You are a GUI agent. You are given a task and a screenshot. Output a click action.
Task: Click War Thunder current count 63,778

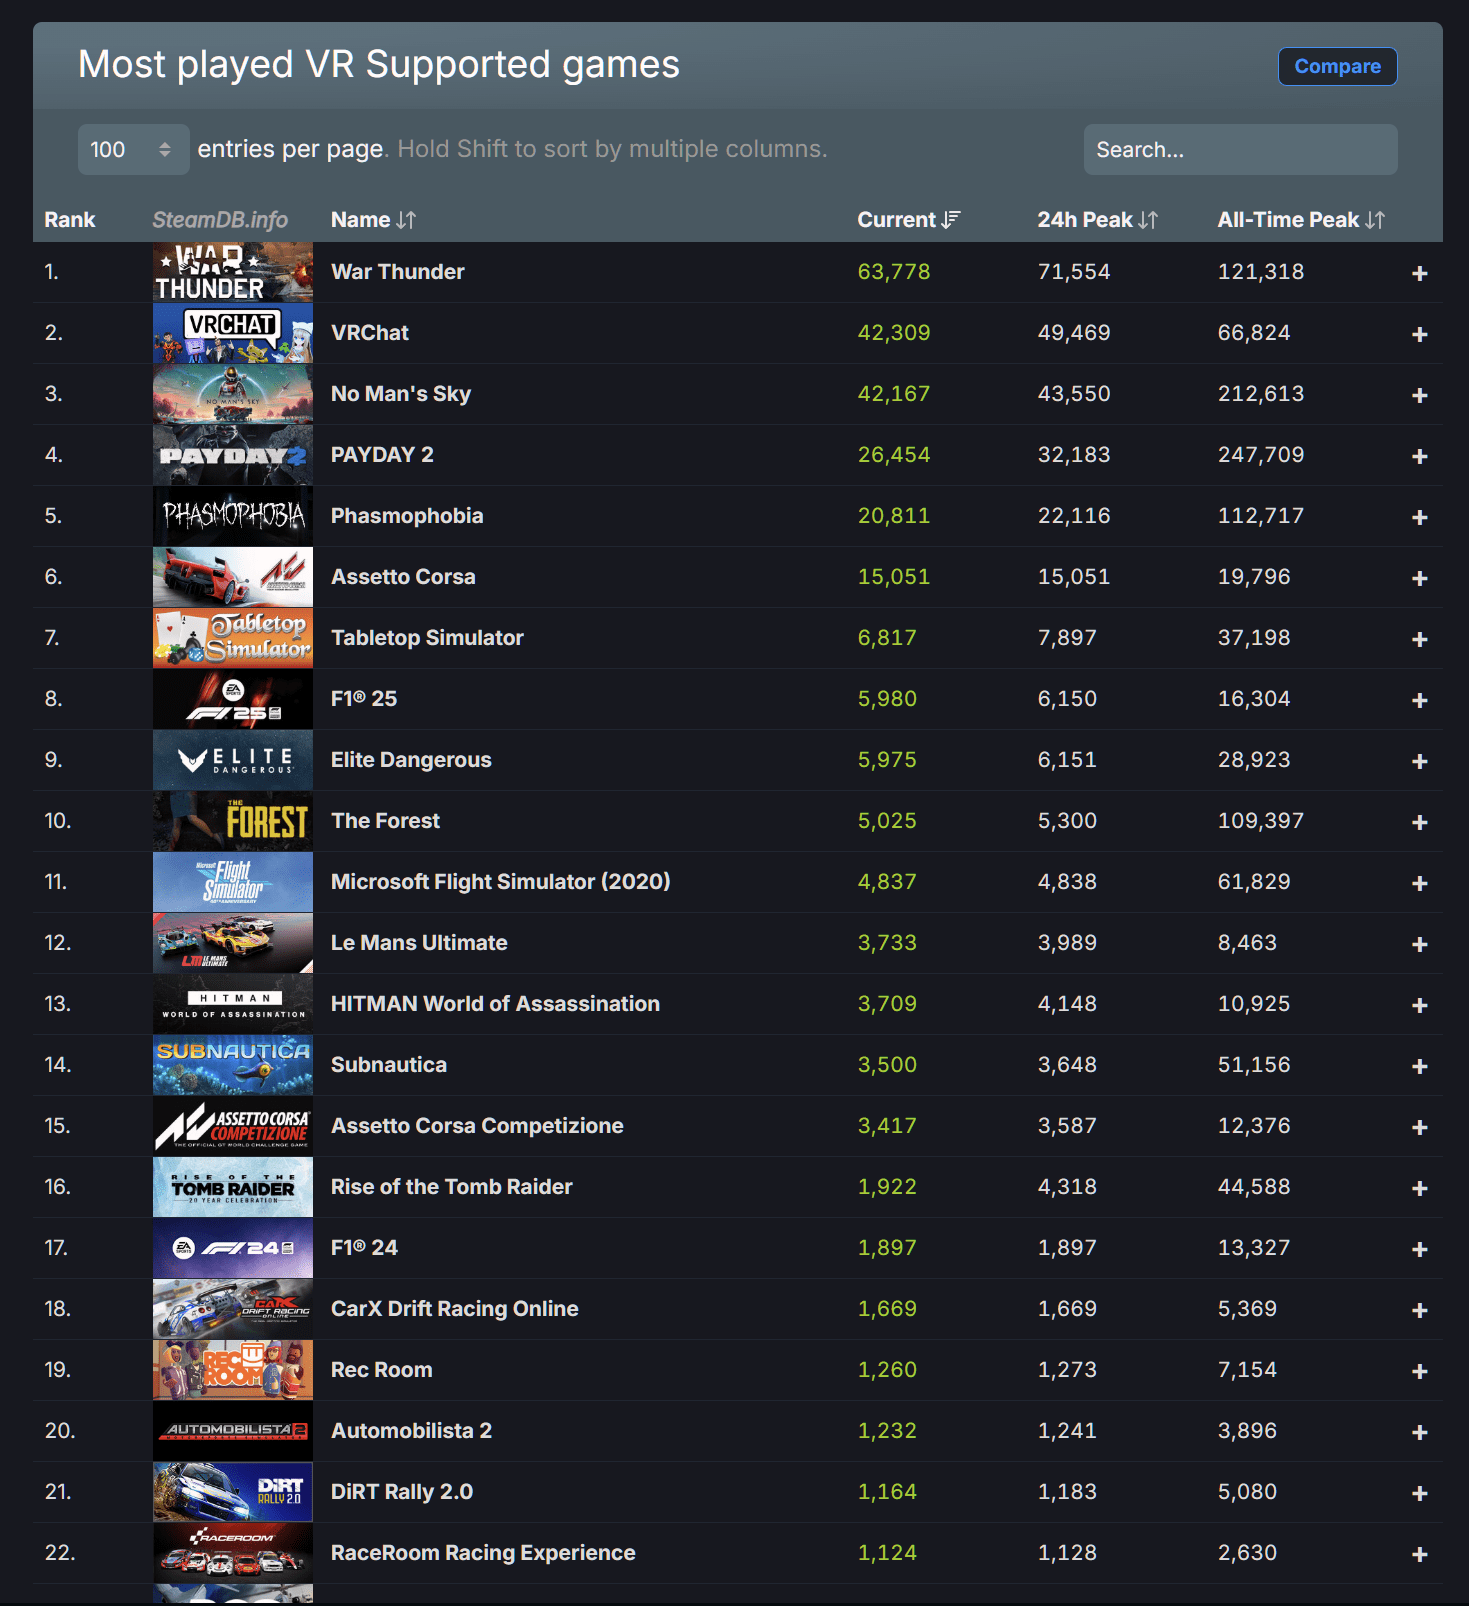coord(894,272)
